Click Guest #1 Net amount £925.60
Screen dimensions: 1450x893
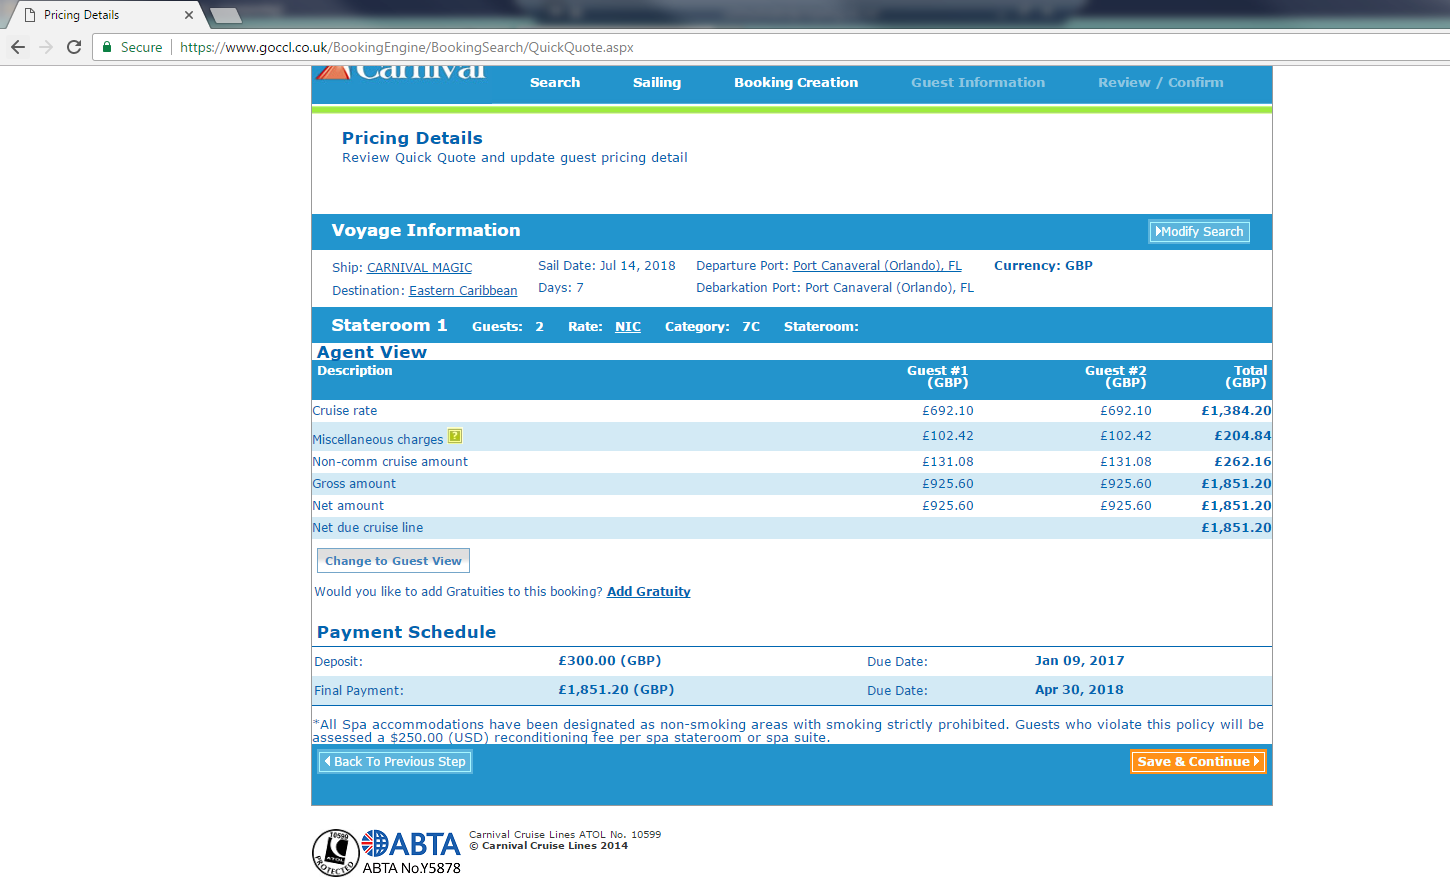click(x=948, y=506)
